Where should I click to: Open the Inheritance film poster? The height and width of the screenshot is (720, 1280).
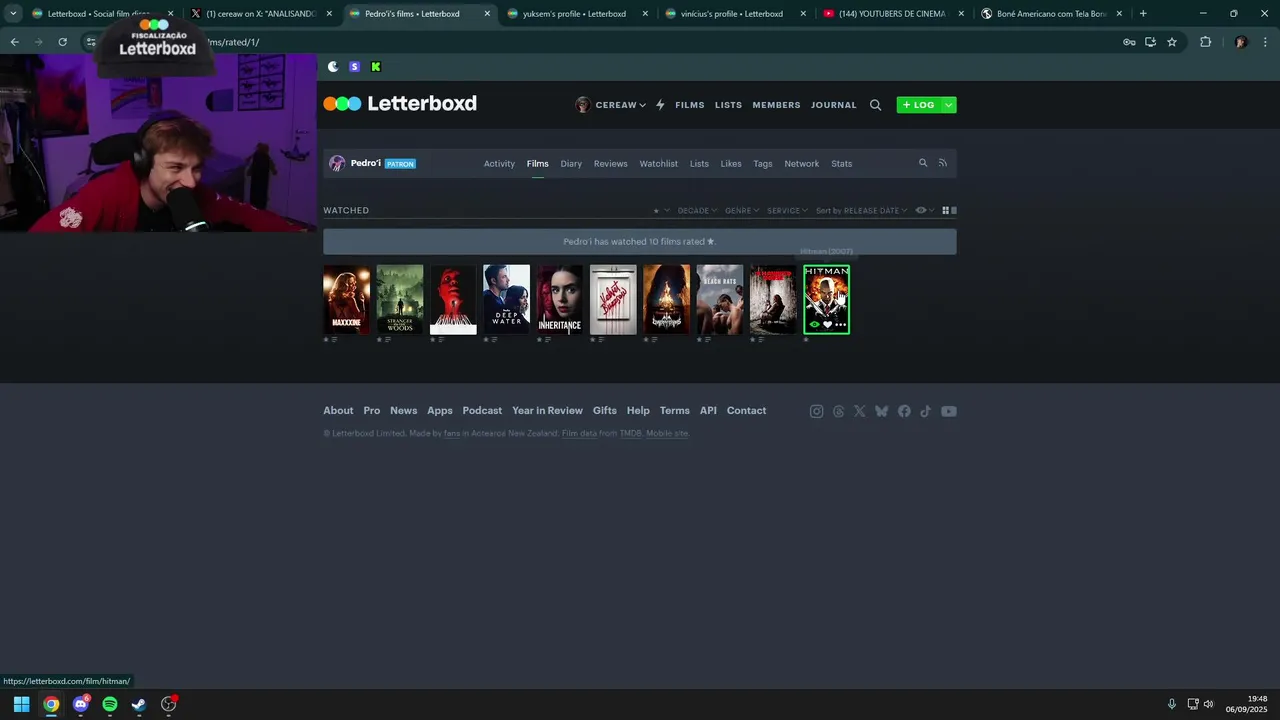pos(560,299)
